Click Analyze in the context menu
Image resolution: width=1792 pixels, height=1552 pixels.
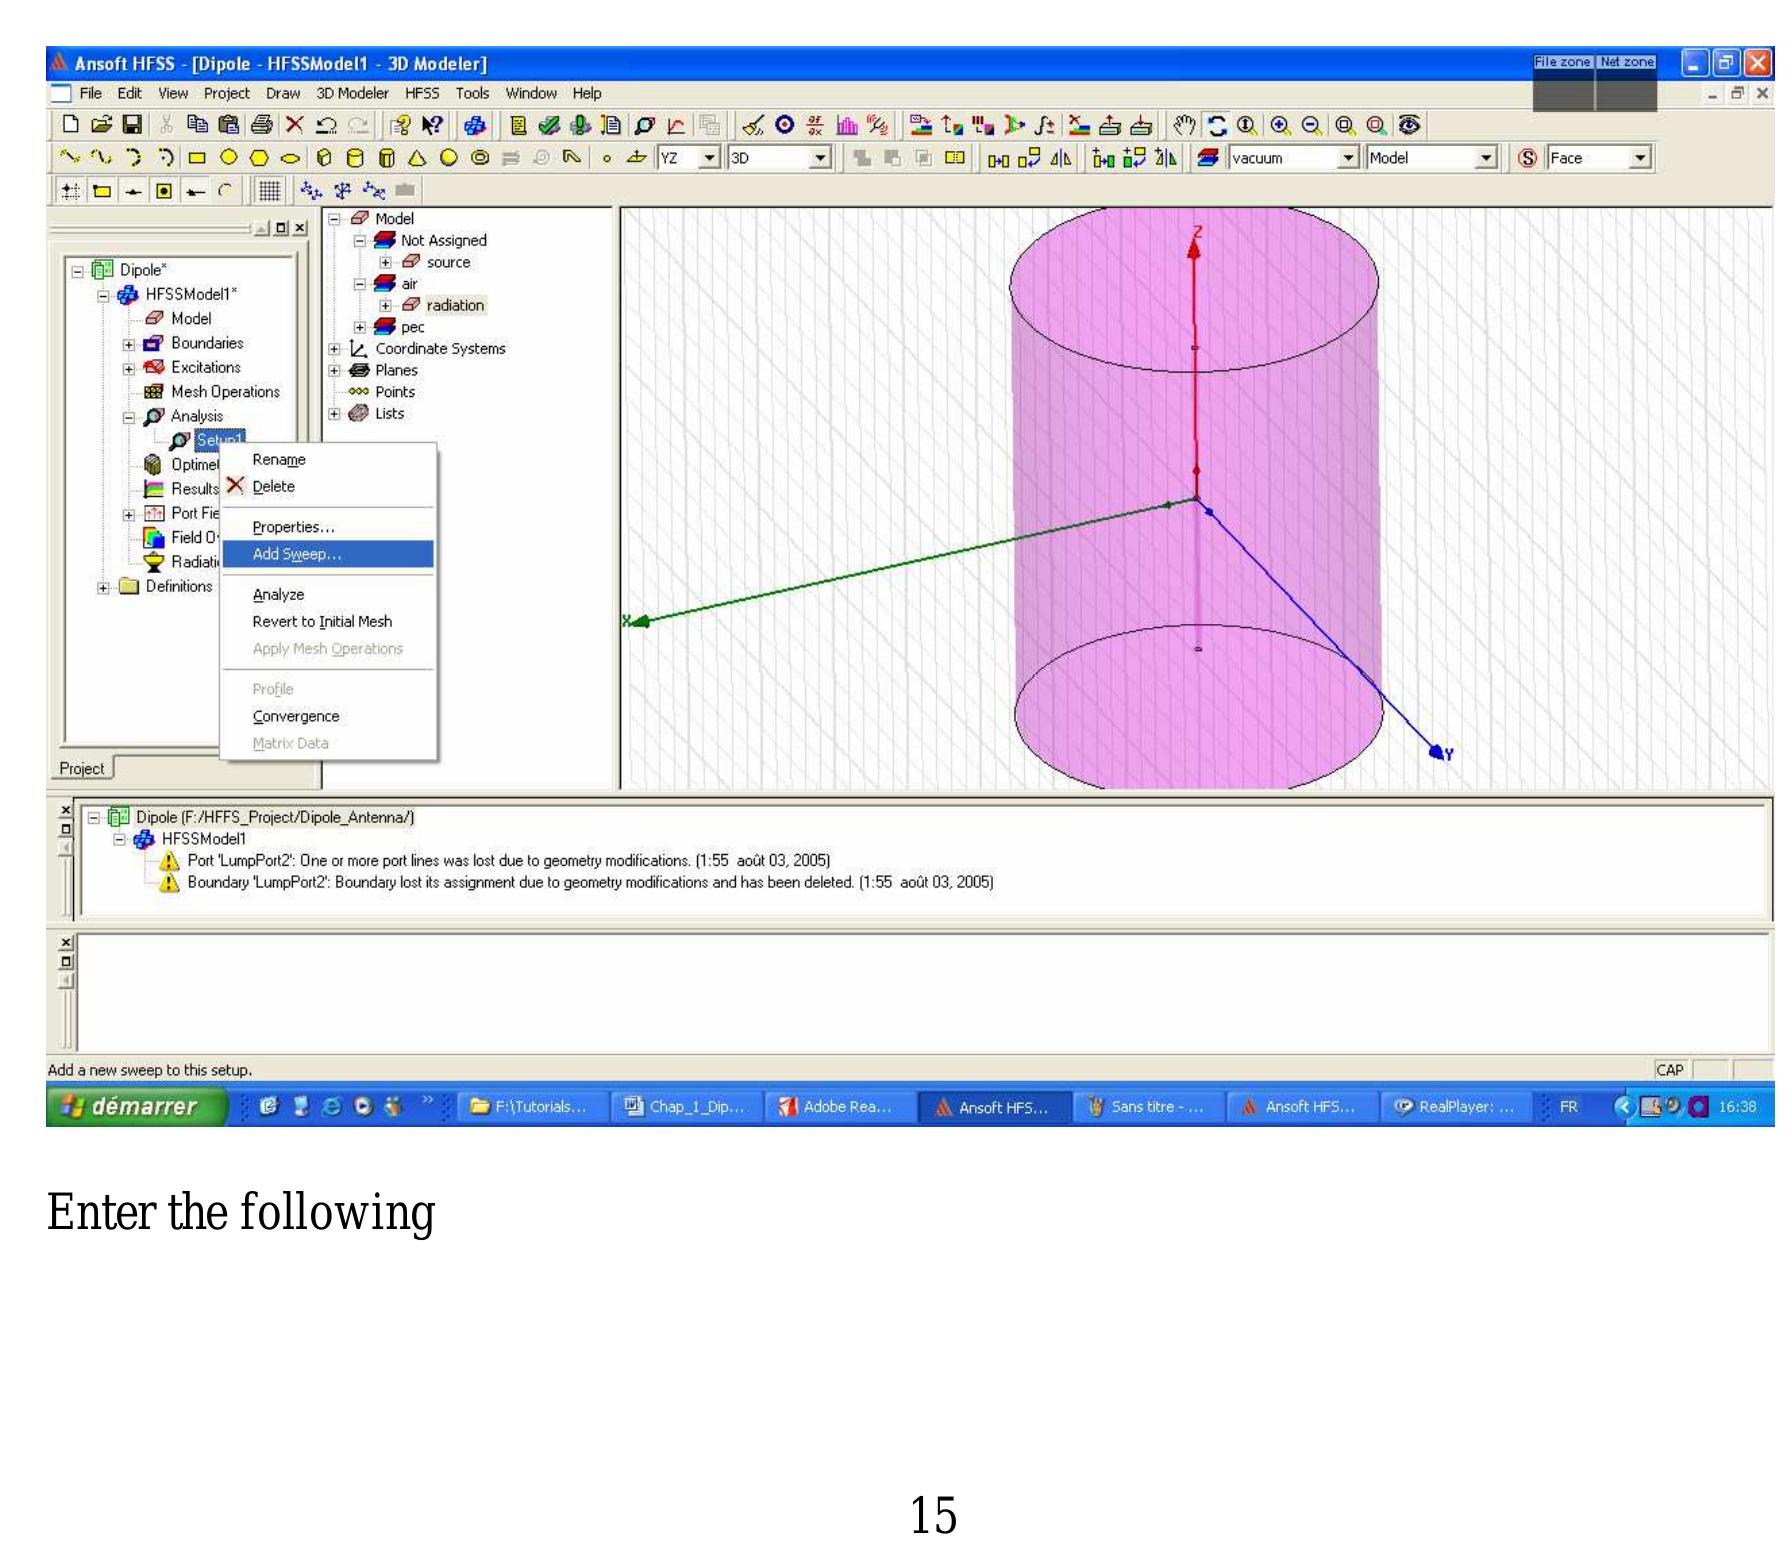(x=276, y=594)
